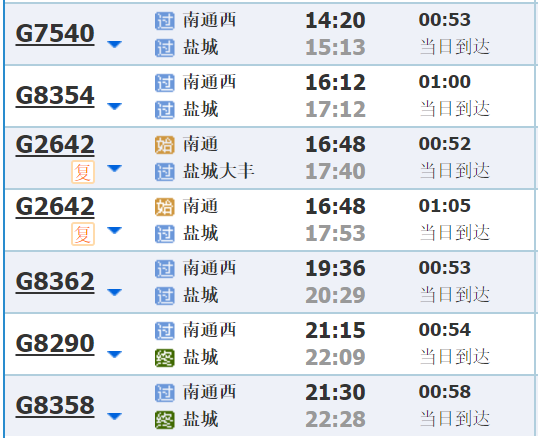Open train G8358 details link
Screen dimensions: 538x438
55,406
